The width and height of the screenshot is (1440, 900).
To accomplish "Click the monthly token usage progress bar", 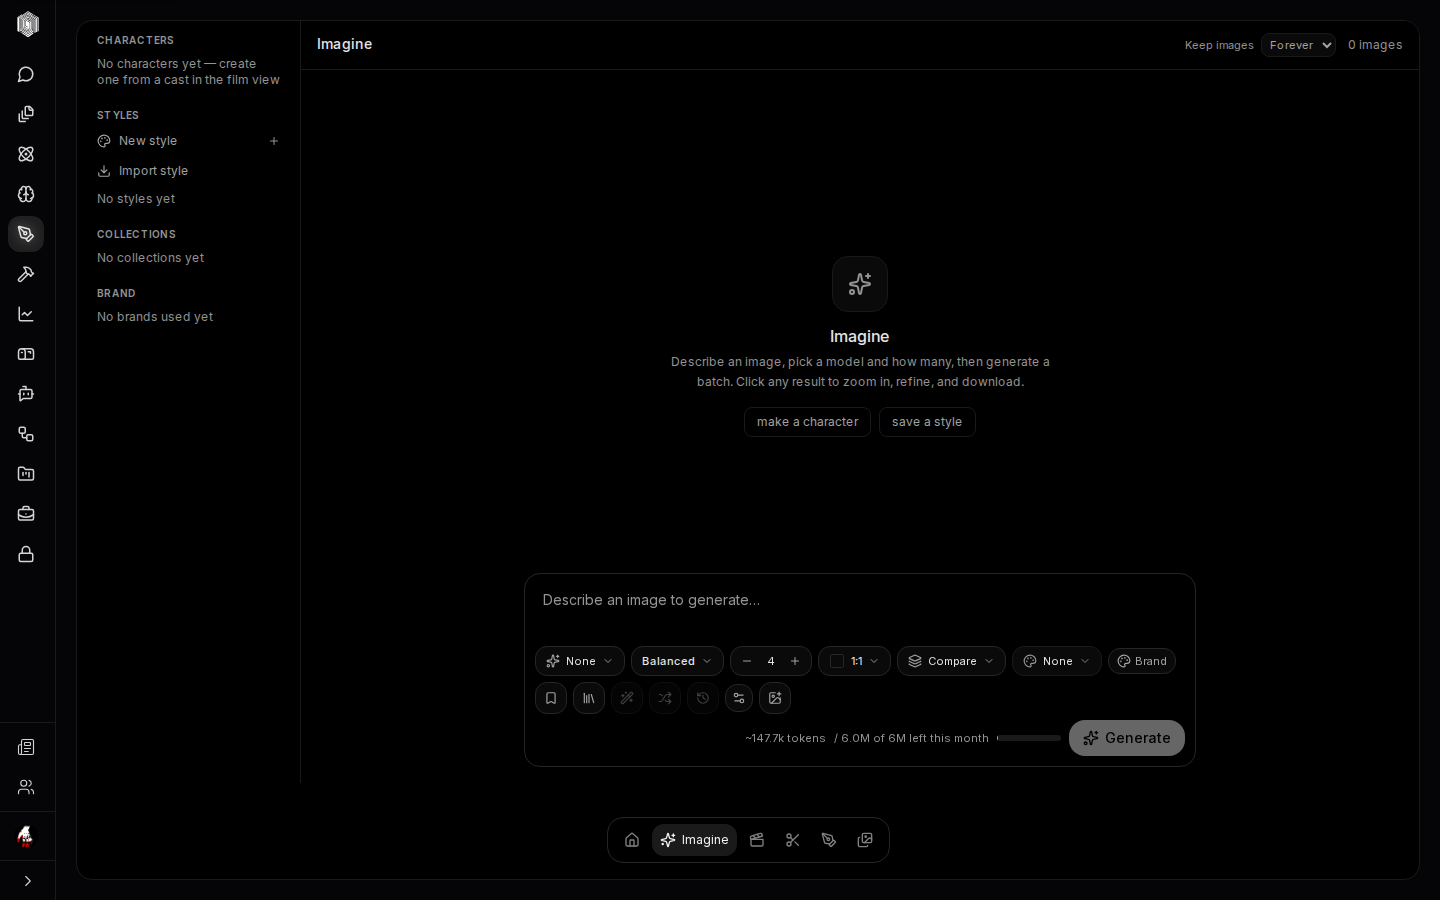I will 1029,738.
